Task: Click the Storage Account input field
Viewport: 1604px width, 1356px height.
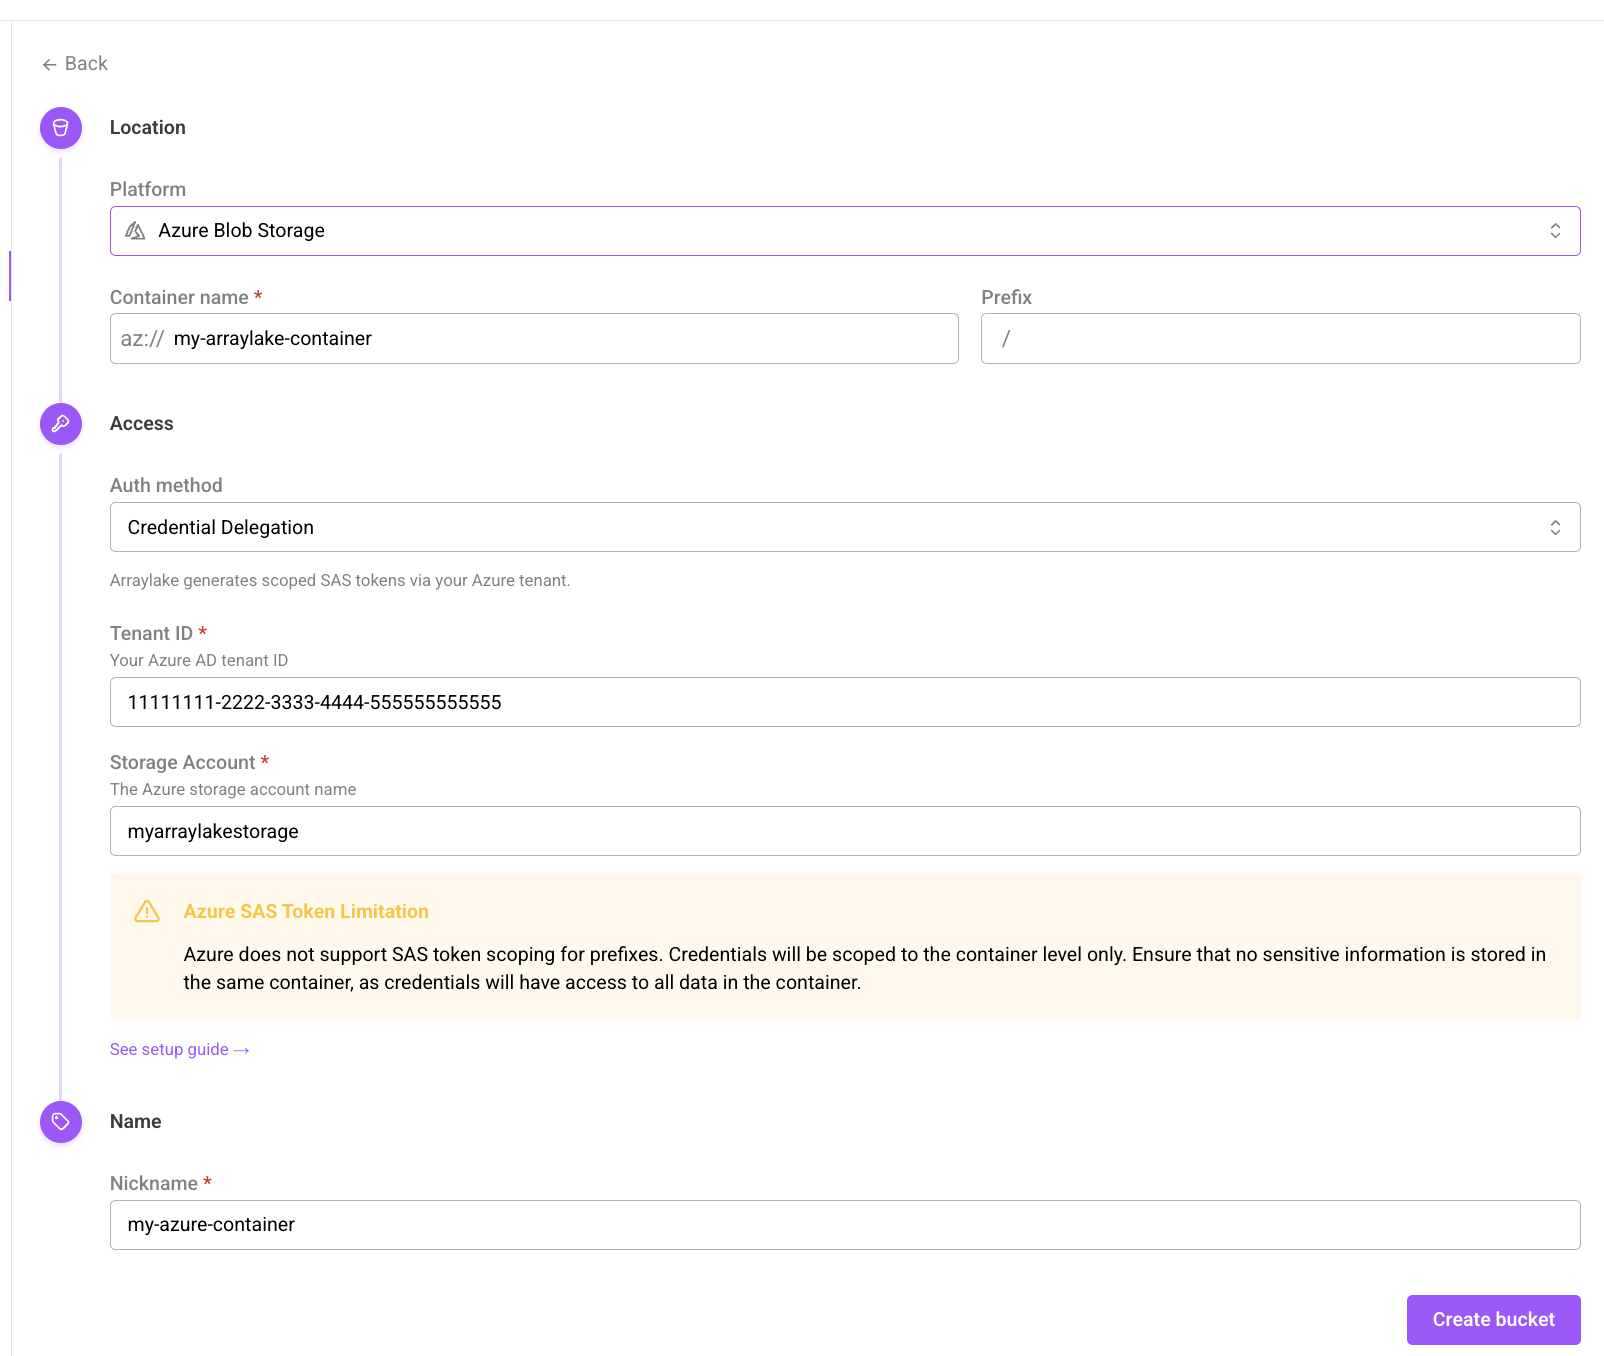Action: [845, 831]
